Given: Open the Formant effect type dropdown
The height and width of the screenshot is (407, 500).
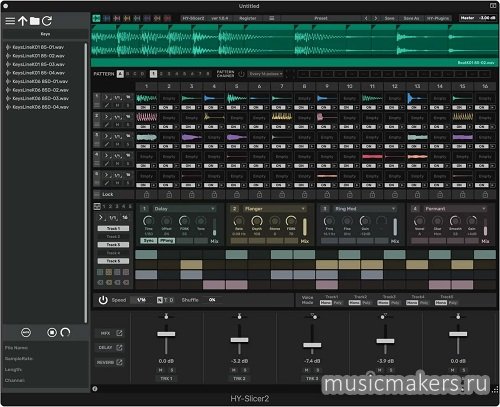Looking at the screenshot, I should pos(455,209).
